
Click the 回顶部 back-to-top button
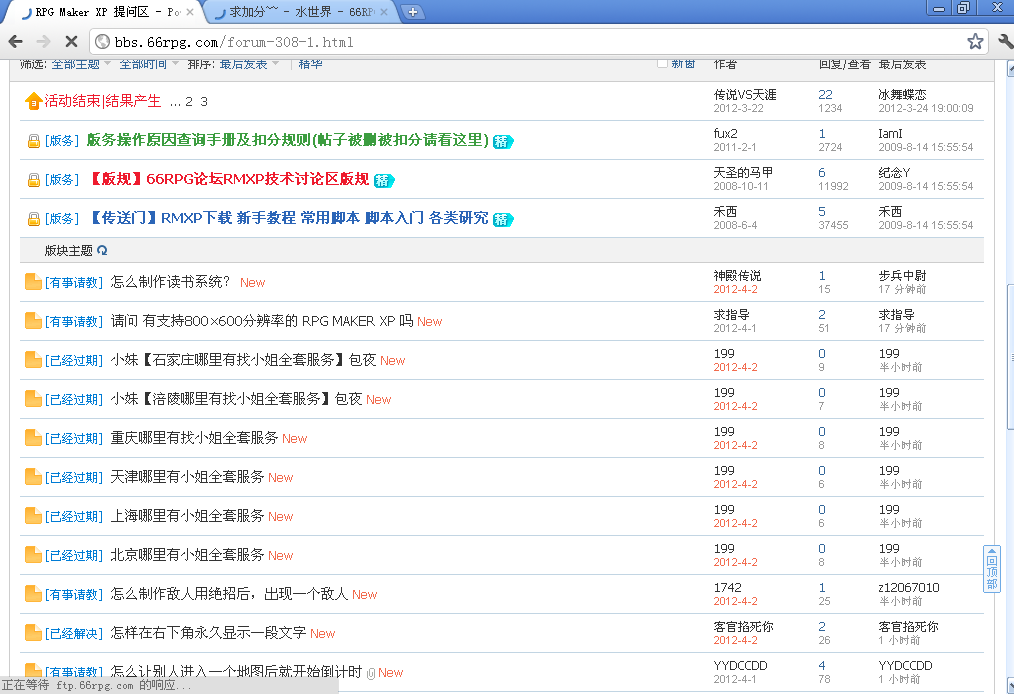coord(991,569)
